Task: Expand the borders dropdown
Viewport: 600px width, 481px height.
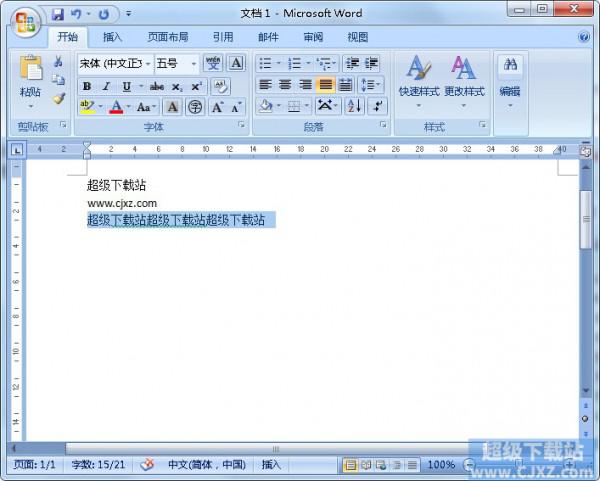Action: [307, 106]
